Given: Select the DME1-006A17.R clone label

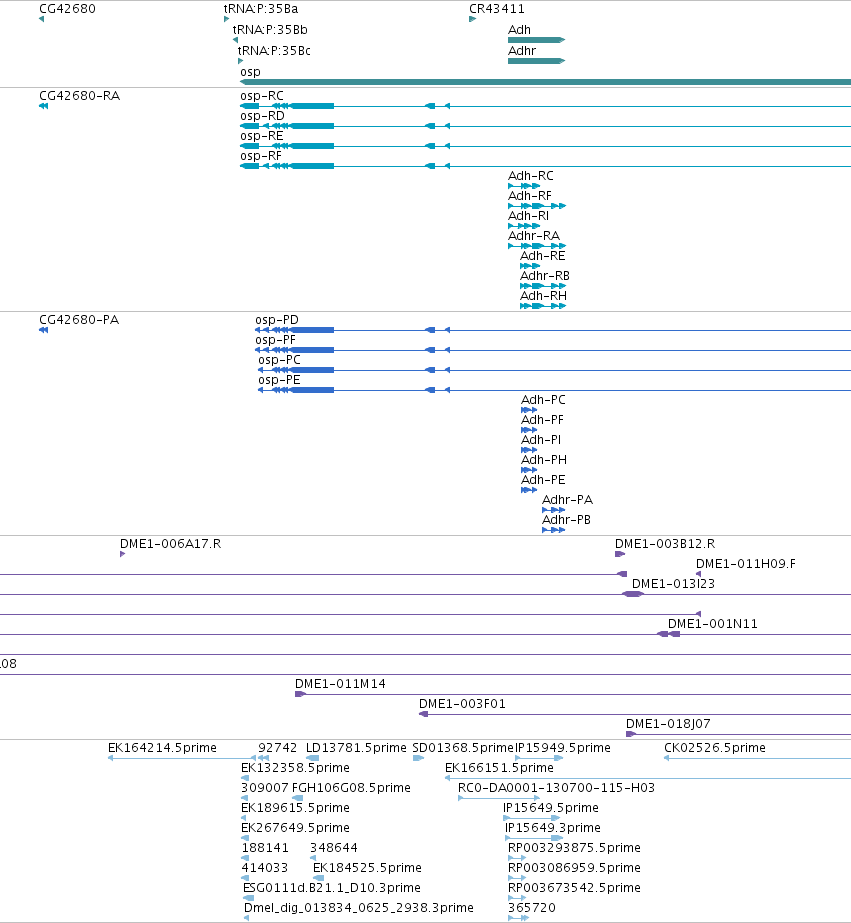Looking at the screenshot, I should tap(171, 544).
